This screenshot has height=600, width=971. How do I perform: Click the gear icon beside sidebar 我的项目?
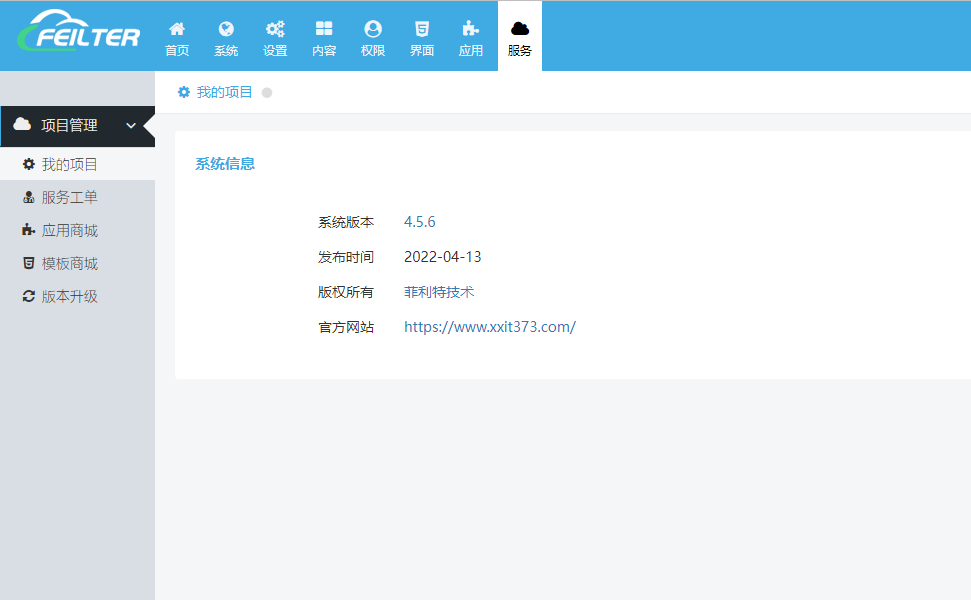pyautogui.click(x=28, y=164)
